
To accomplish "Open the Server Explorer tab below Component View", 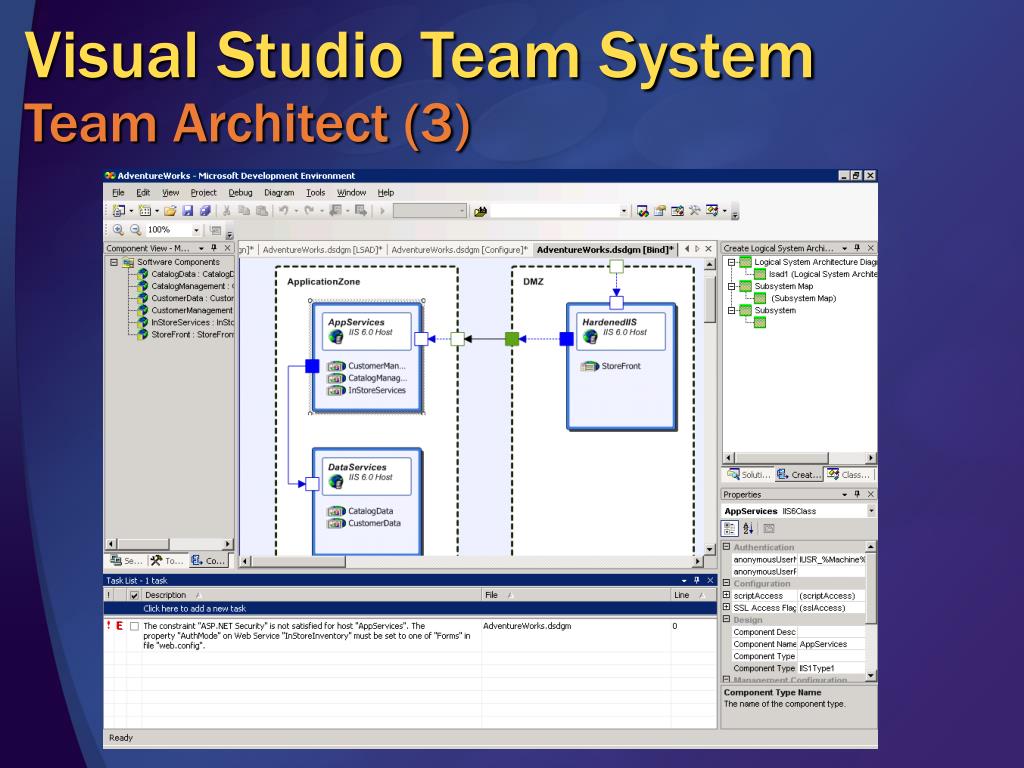I will click(x=125, y=561).
